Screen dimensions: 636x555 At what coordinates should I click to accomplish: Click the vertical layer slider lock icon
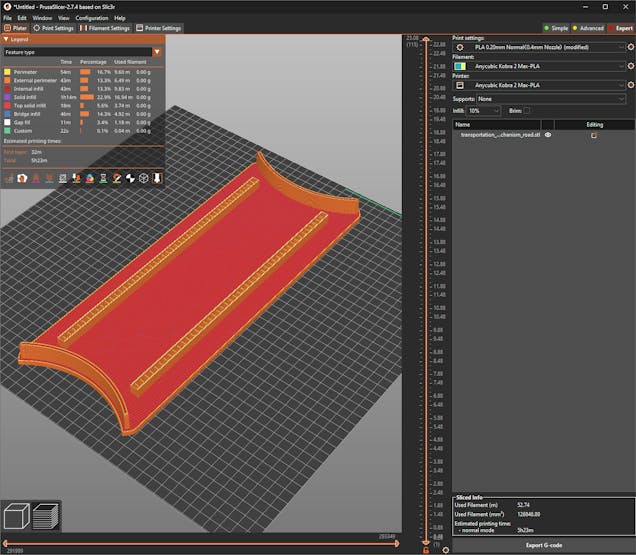point(426,550)
